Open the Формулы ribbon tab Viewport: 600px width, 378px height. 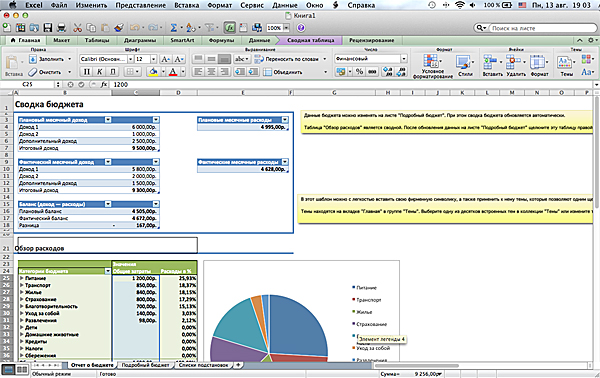click(x=221, y=40)
